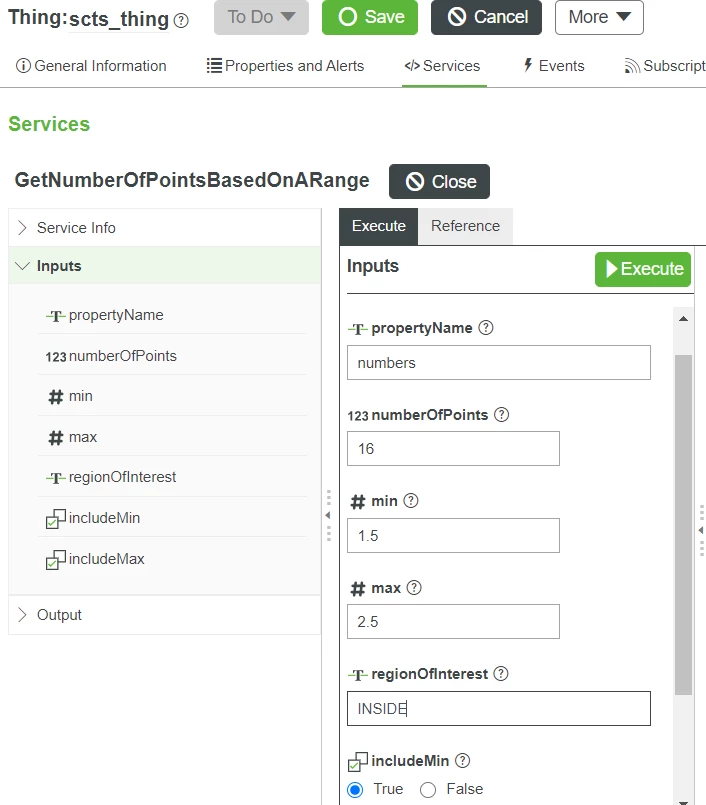Expand the Service Info section
This screenshot has height=805, width=706.
pyautogui.click(x=164, y=227)
